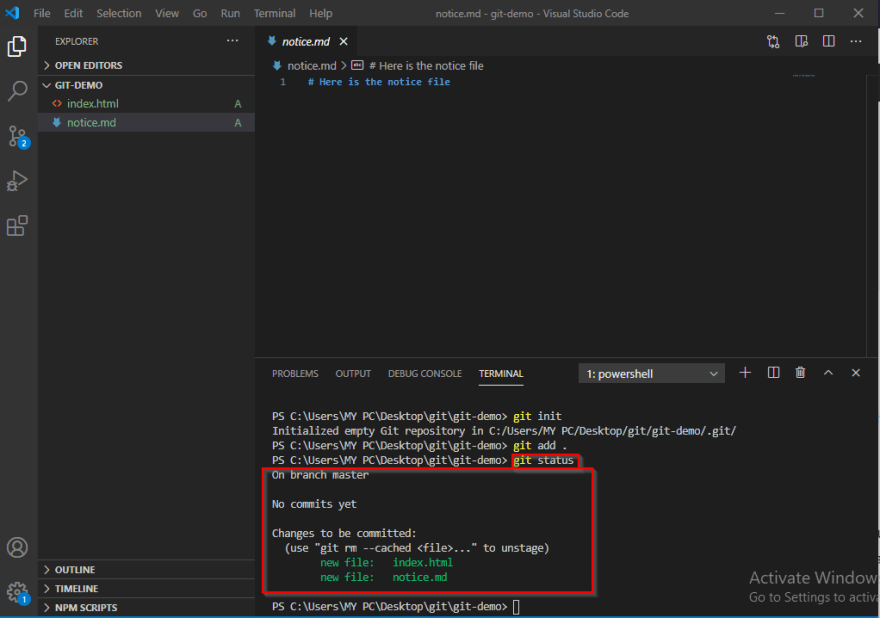The height and width of the screenshot is (618, 880).
Task: Kill the terminal with trash icon
Action: click(800, 373)
